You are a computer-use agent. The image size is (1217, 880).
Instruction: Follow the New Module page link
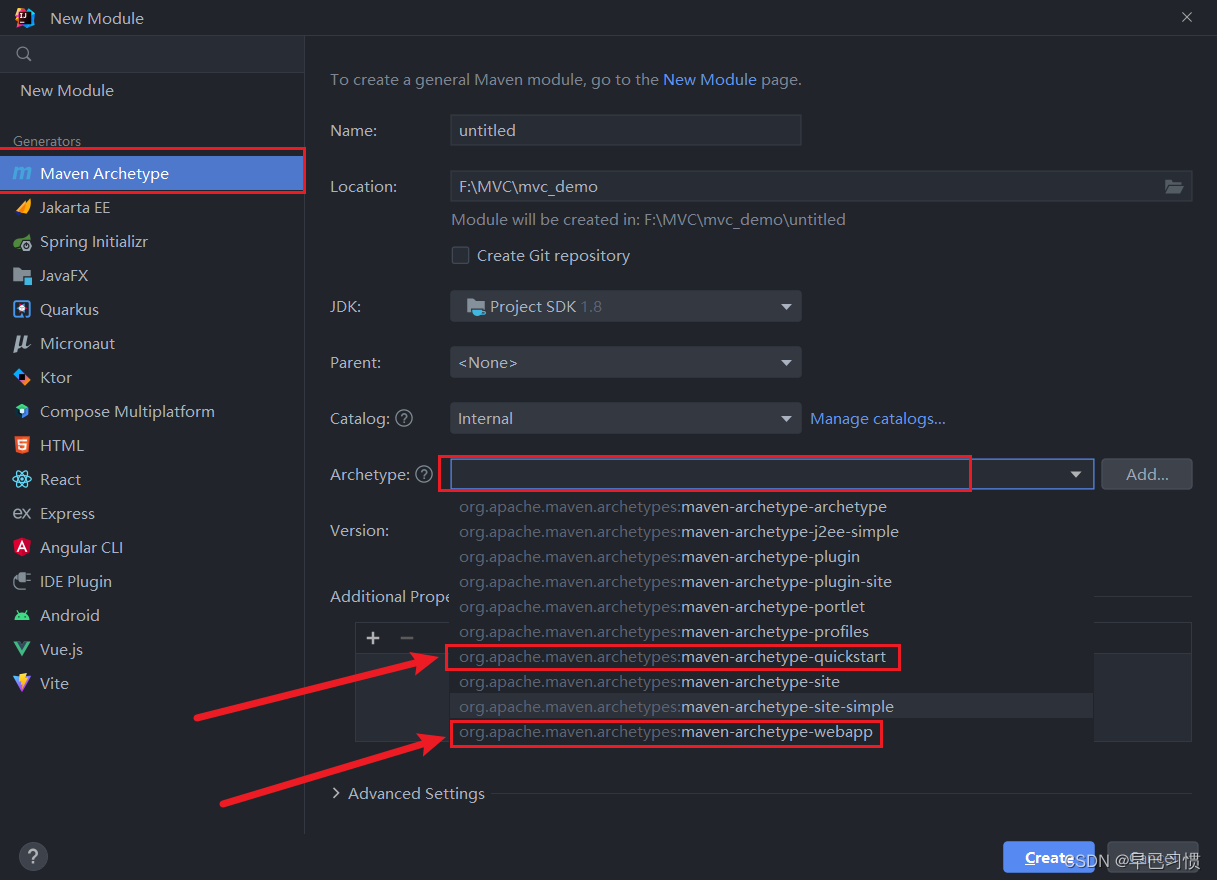(x=710, y=80)
